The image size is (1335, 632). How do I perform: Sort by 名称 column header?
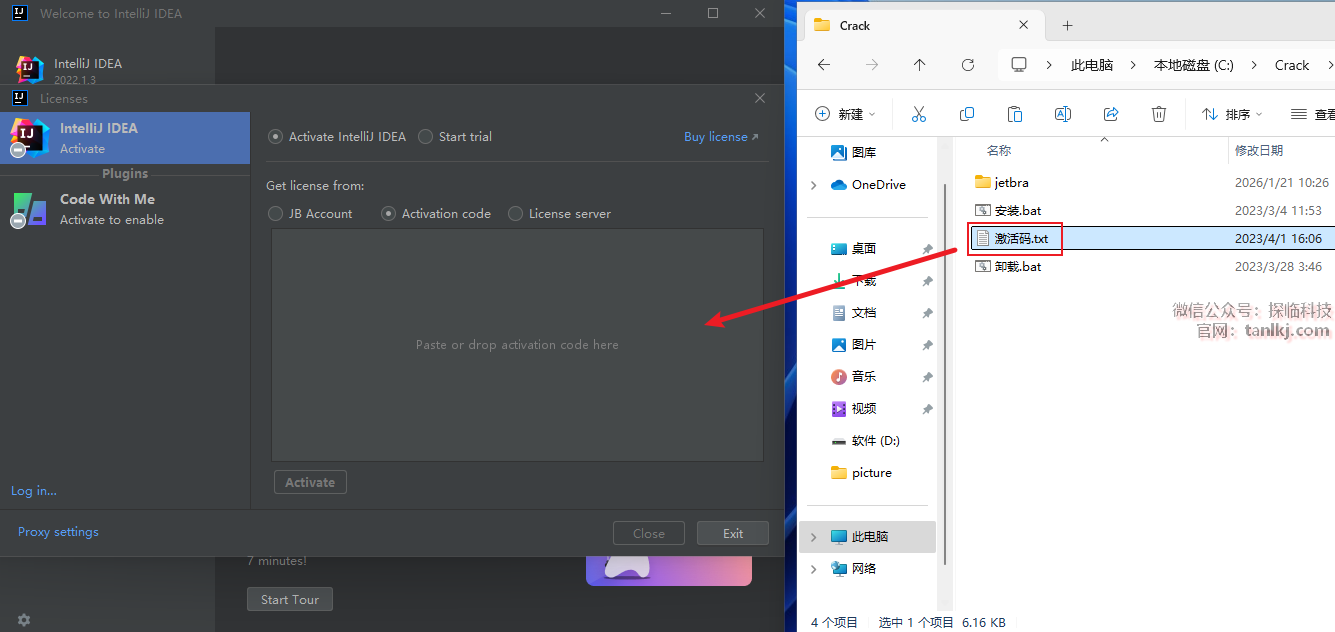(999, 150)
